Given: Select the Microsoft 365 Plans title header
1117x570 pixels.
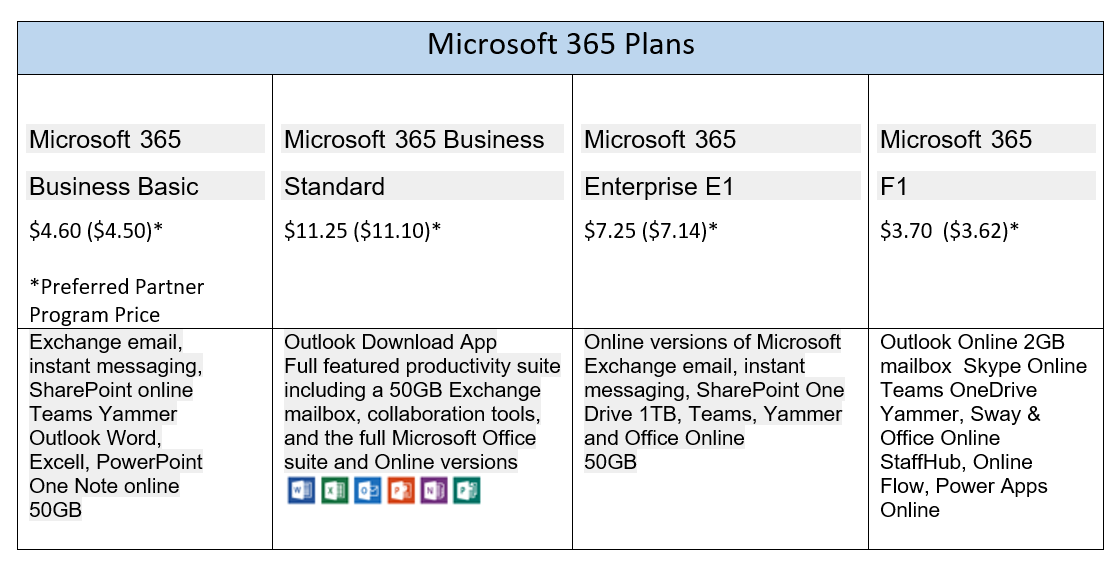Looking at the screenshot, I should click(x=561, y=44).
